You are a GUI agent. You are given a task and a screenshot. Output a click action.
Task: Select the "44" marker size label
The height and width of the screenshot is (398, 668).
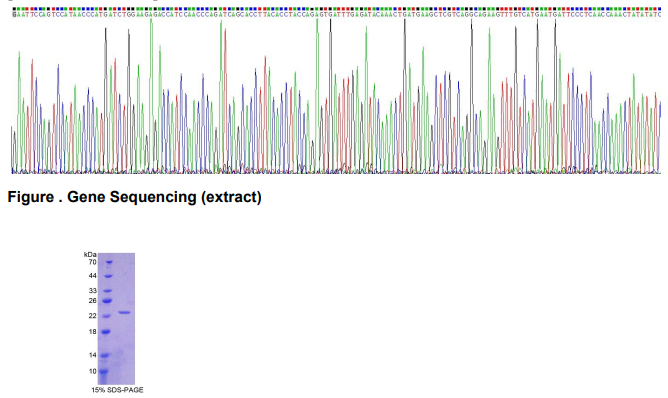click(x=92, y=276)
